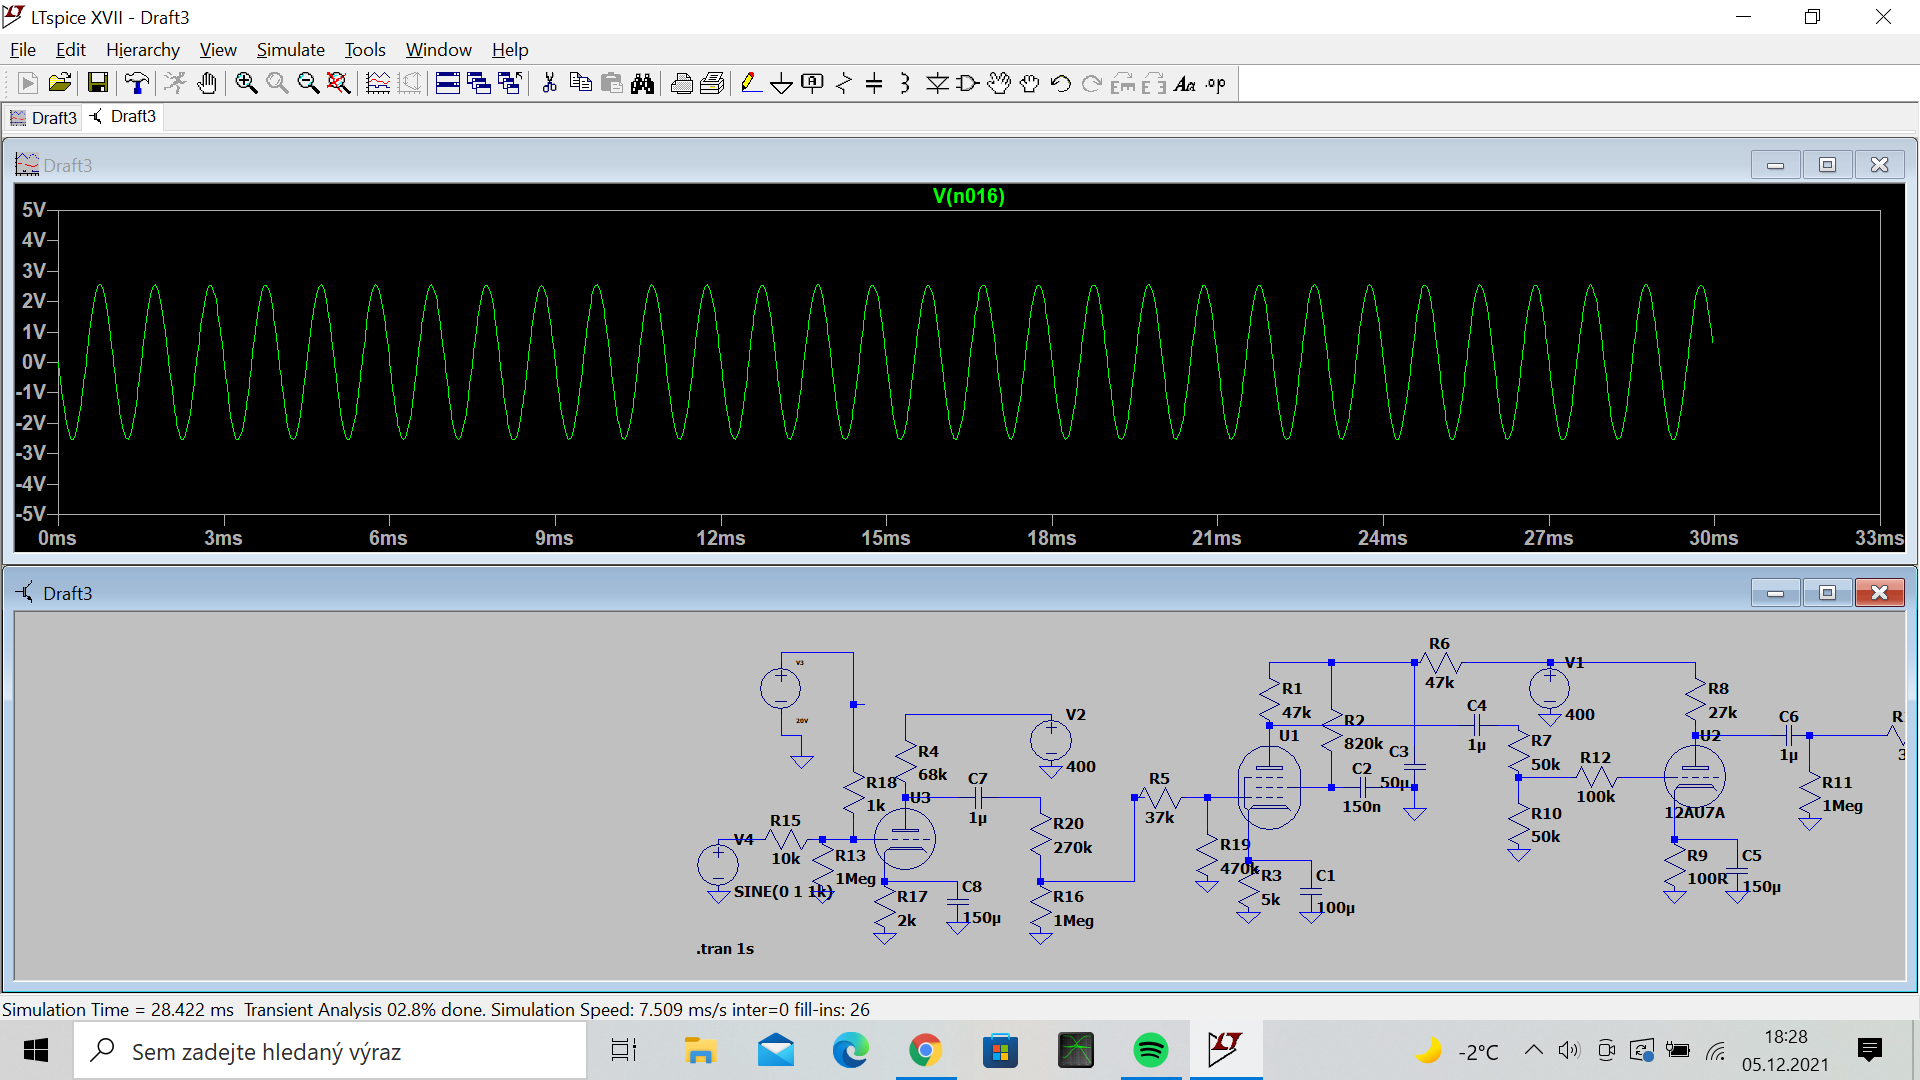Open the Simulate menu

[x=291, y=50]
